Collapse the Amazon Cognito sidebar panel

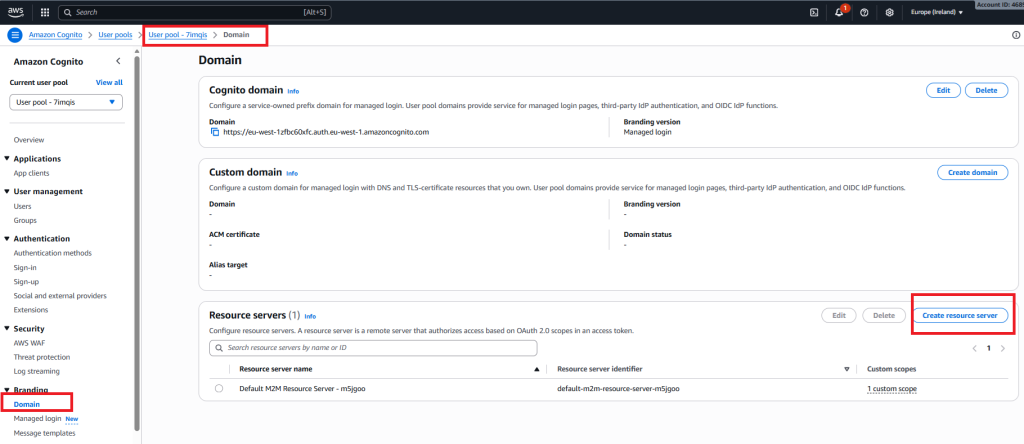(118, 62)
